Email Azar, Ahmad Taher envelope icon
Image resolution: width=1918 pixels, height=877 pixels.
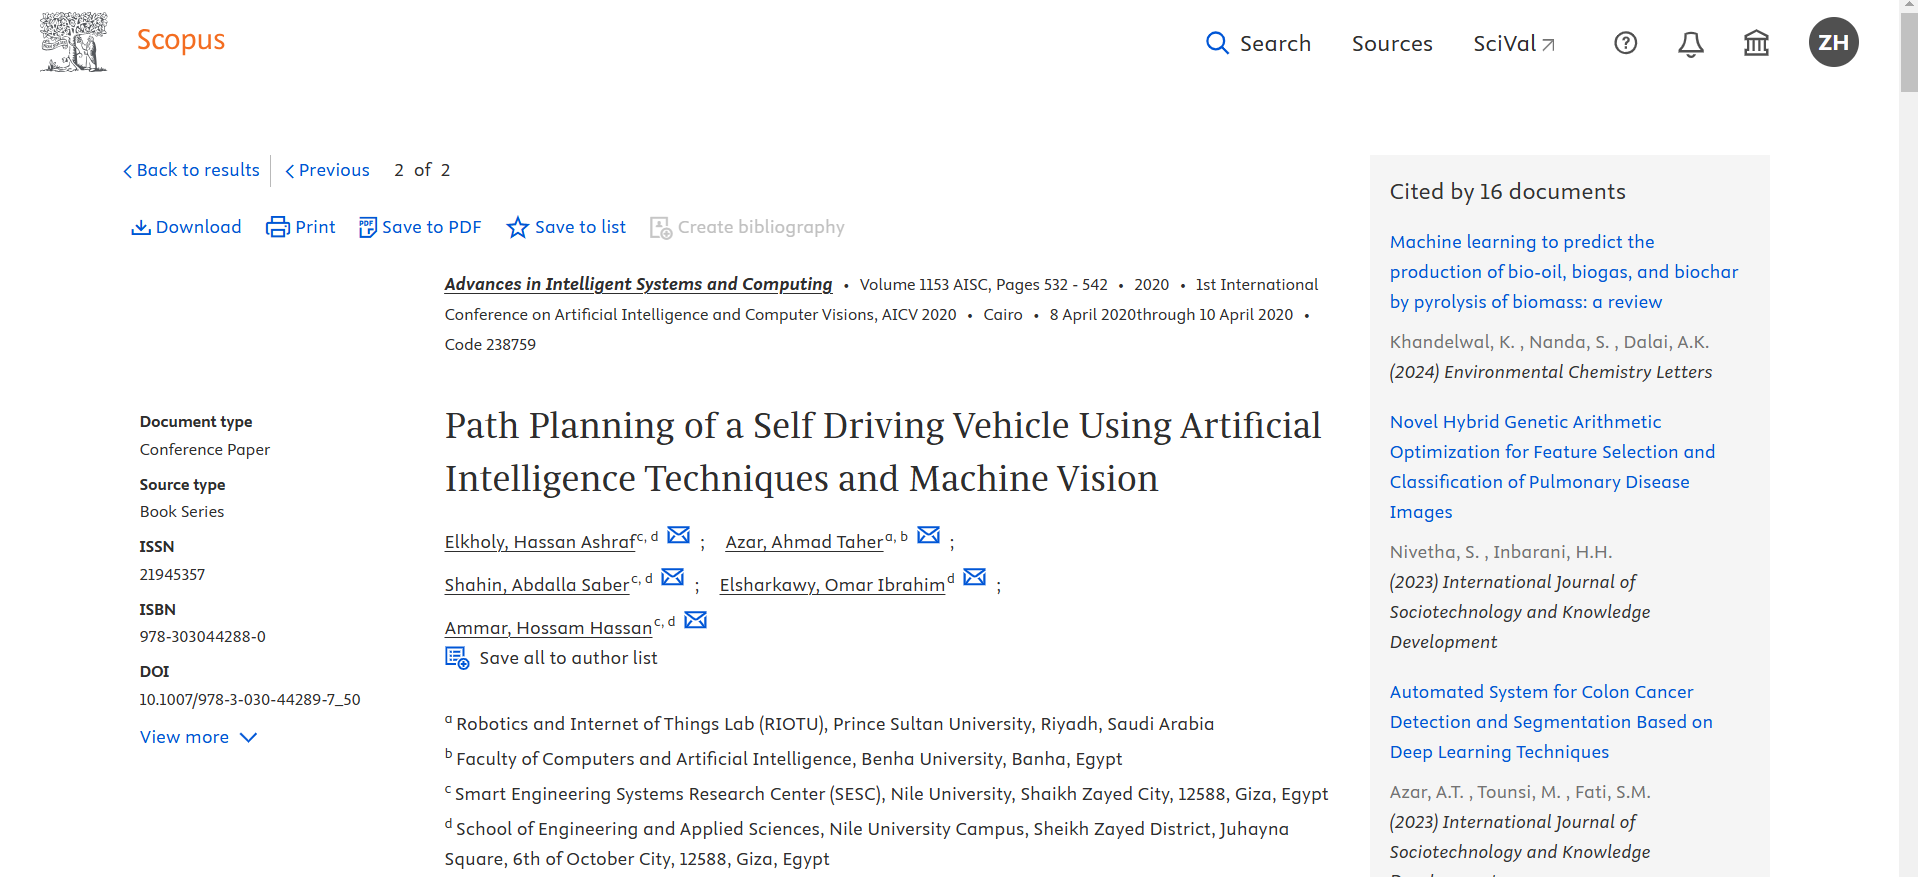(929, 535)
